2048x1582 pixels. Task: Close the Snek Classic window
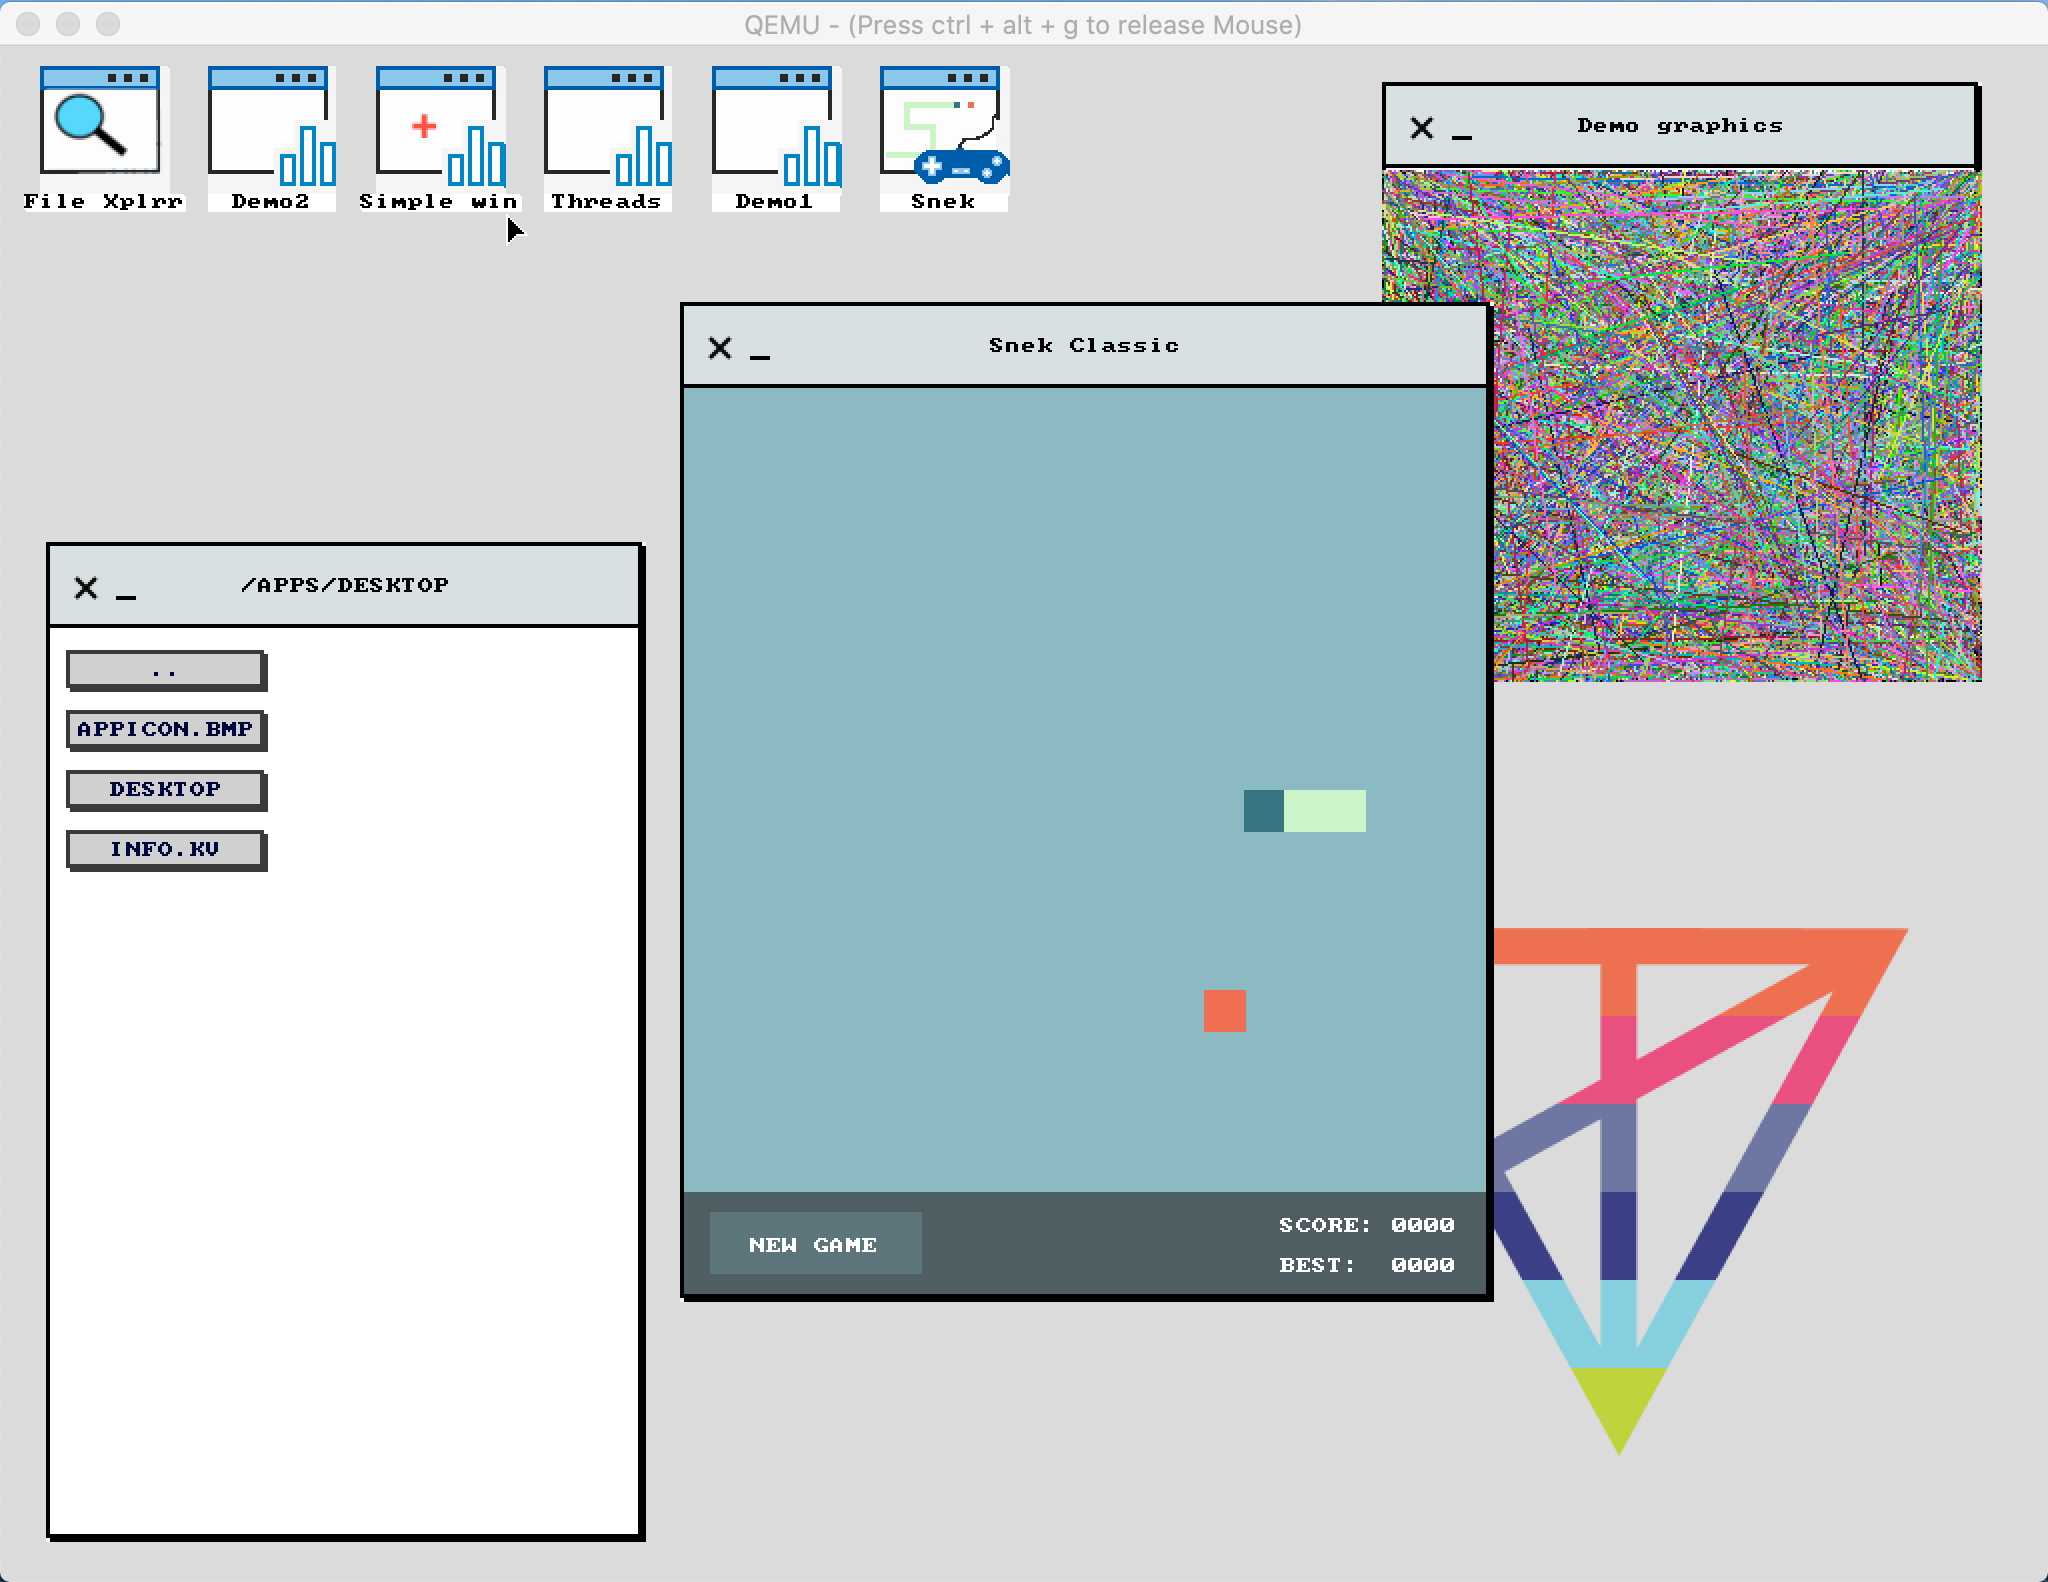coord(720,348)
